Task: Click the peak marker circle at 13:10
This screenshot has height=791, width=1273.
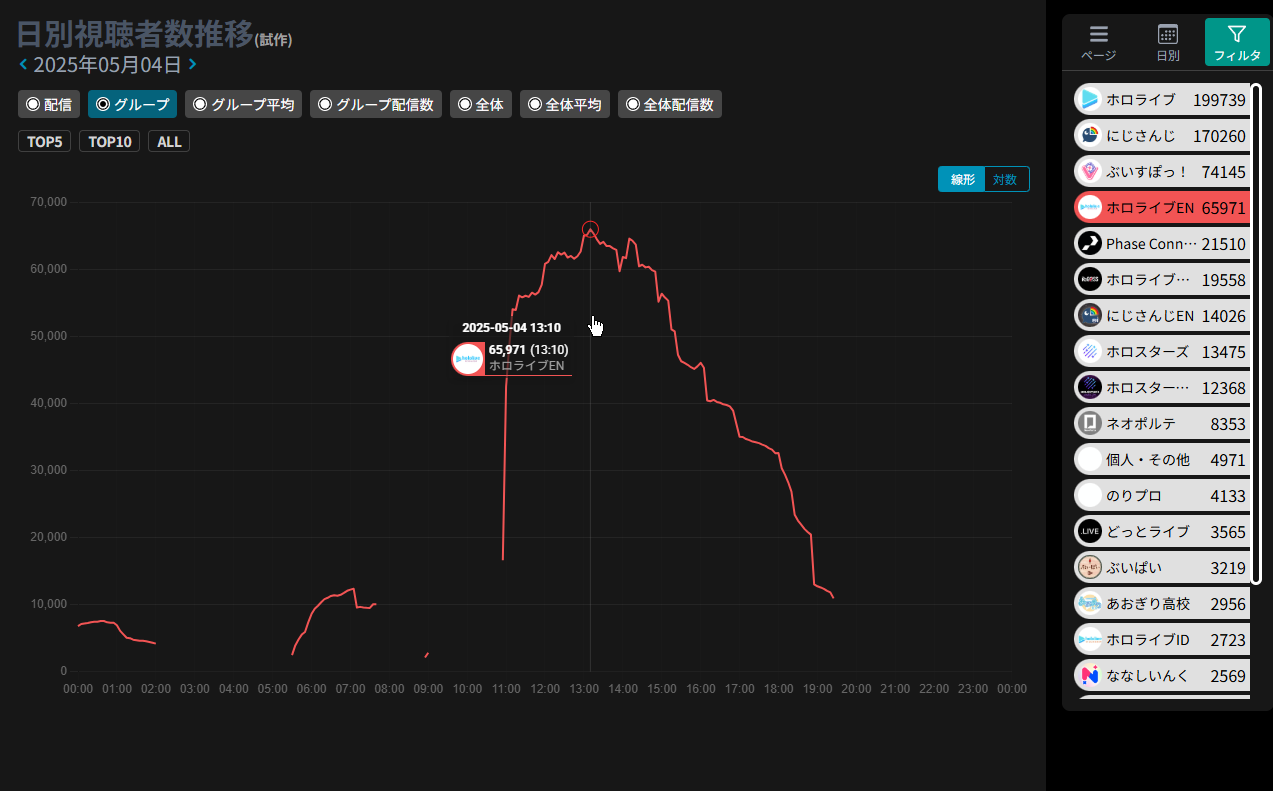Action: click(x=590, y=230)
